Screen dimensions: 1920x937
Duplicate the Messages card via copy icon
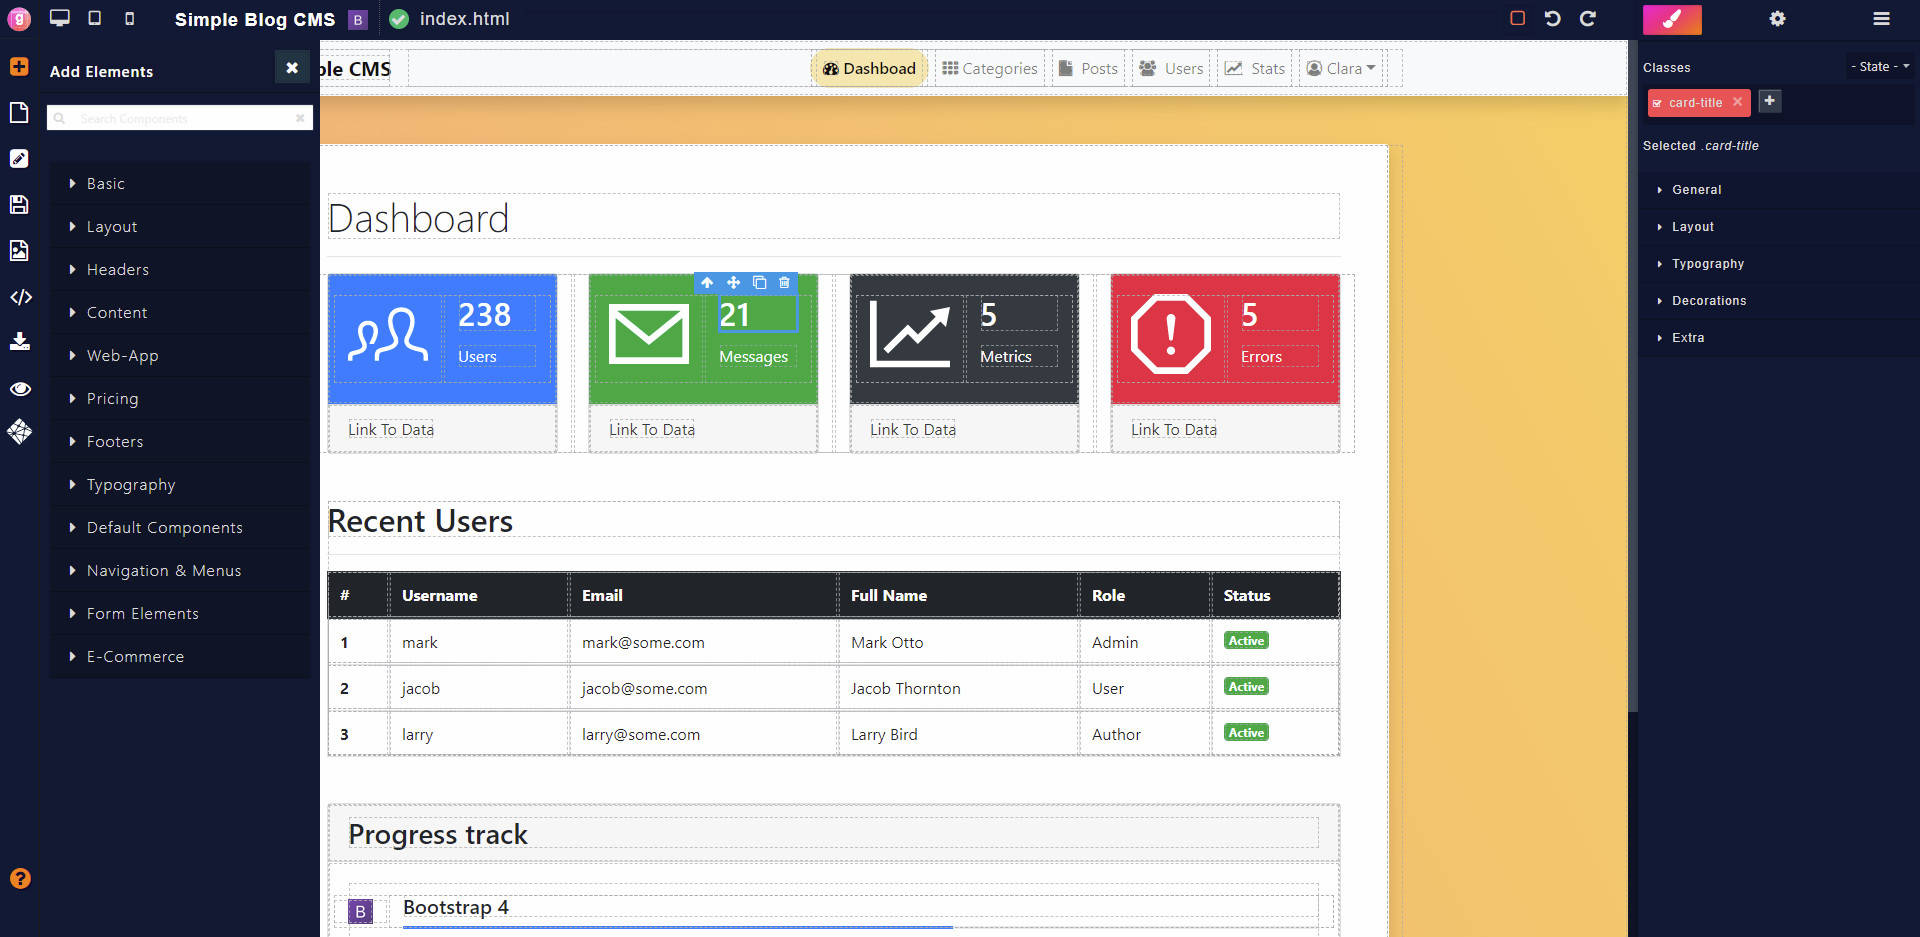pos(760,283)
